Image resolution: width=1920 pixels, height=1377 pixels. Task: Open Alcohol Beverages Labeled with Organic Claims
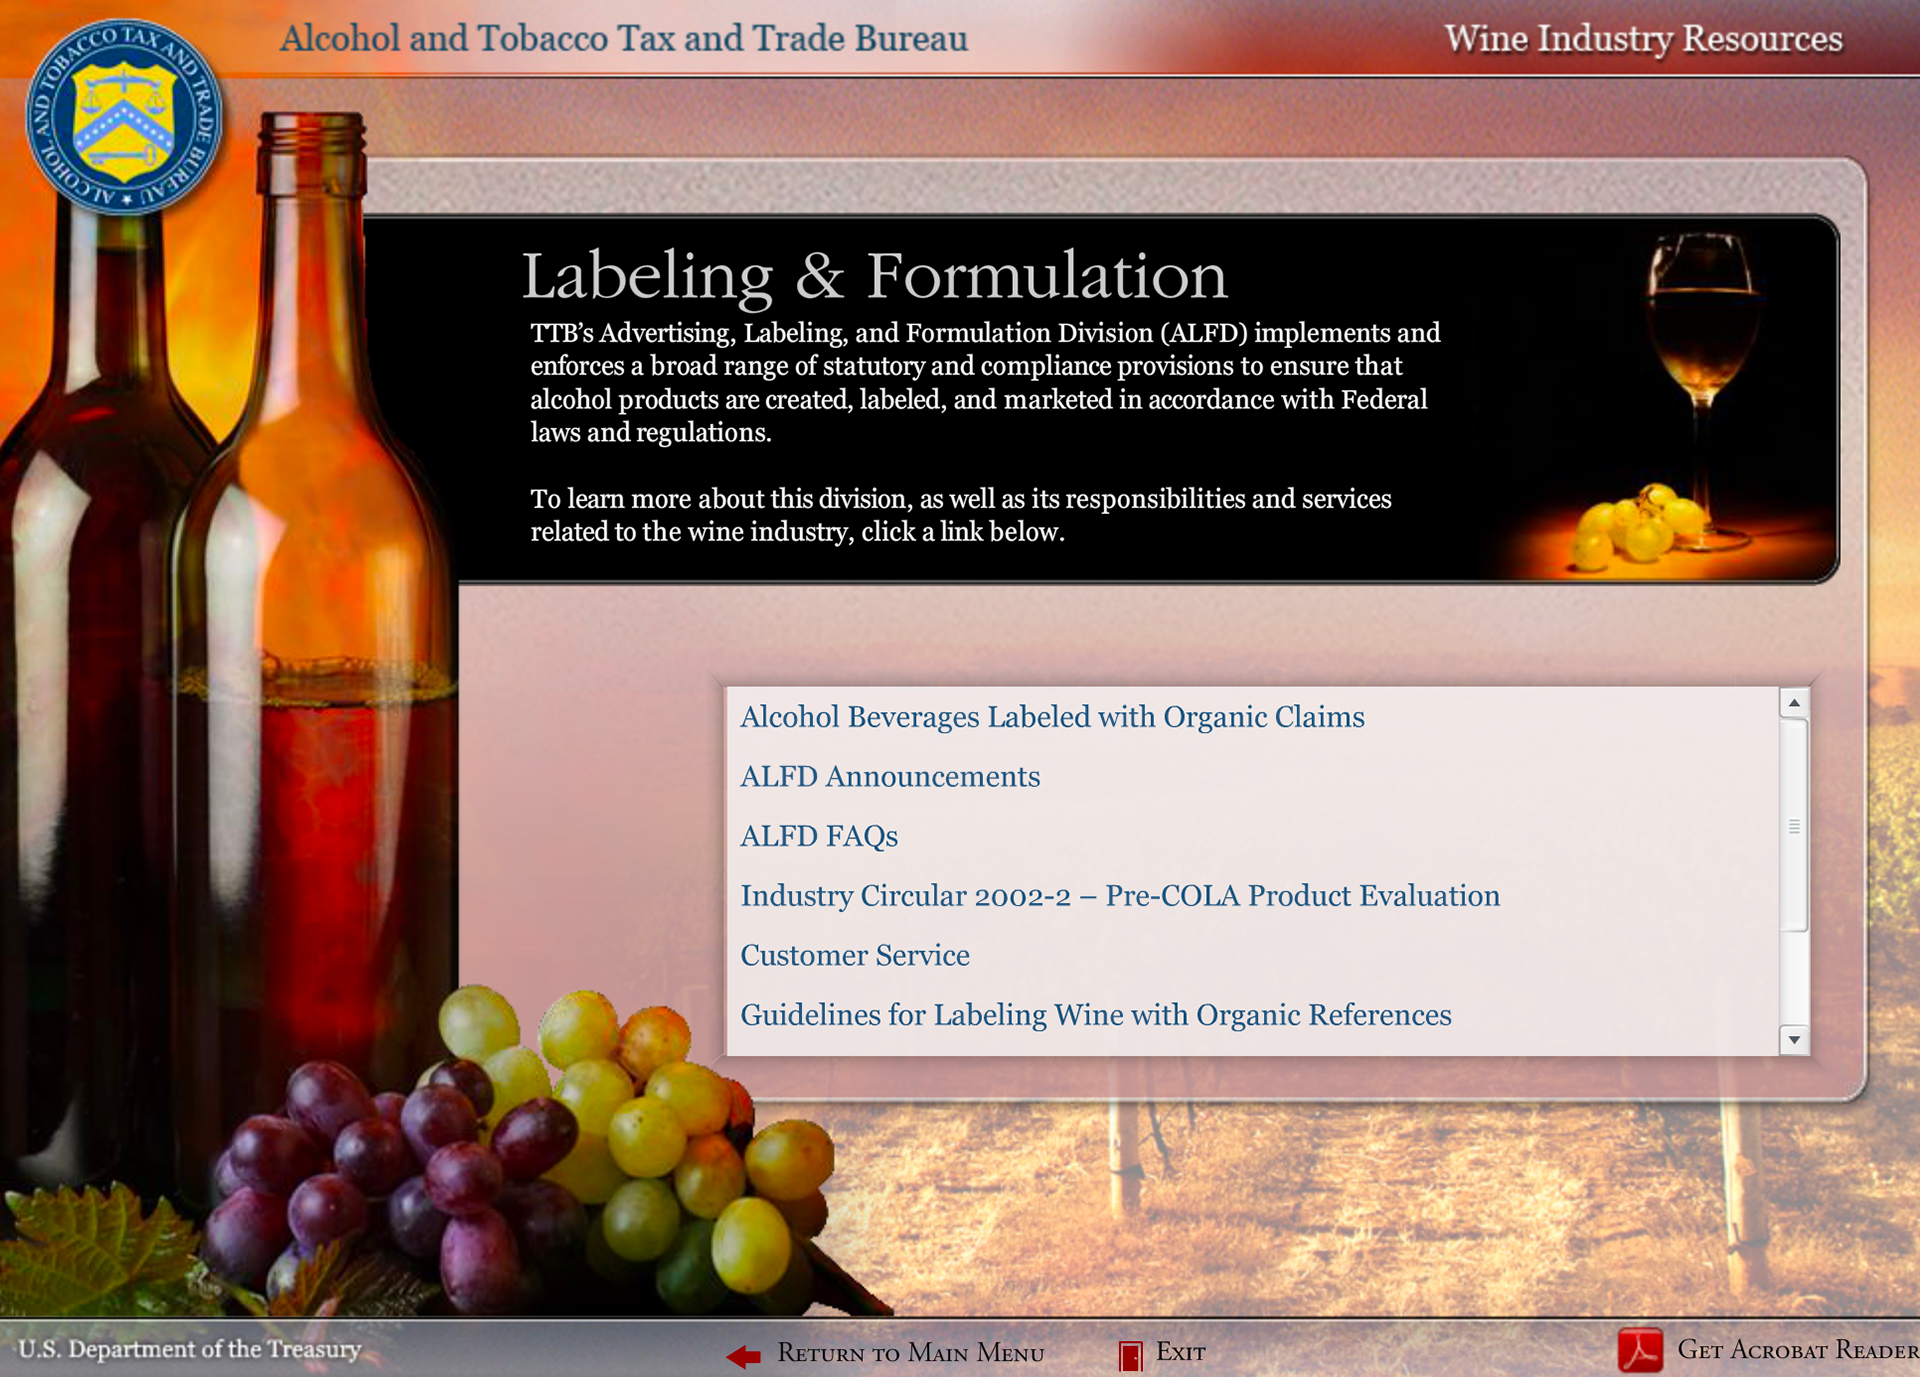point(1052,717)
